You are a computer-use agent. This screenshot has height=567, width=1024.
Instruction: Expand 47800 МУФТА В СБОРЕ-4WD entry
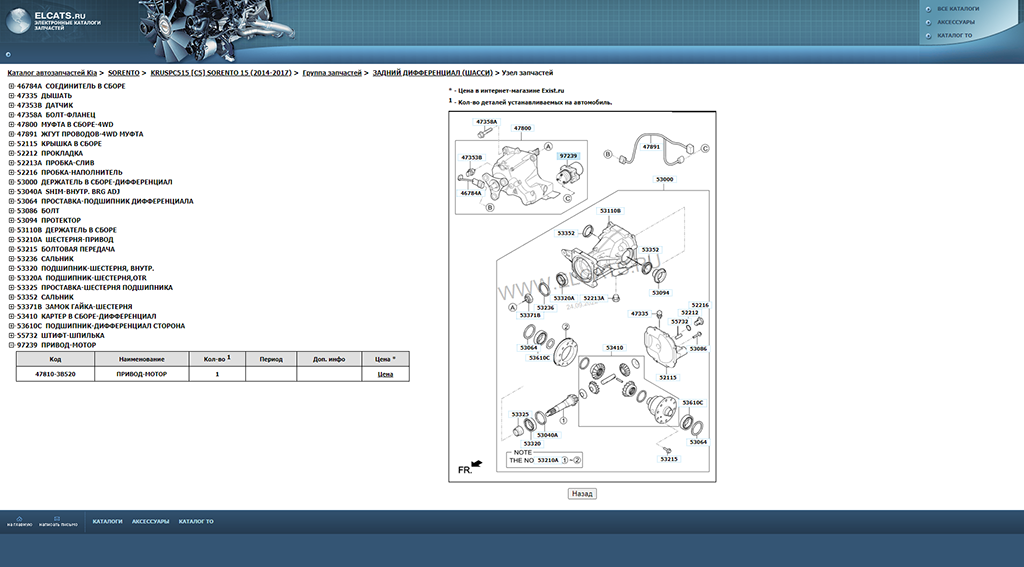pyautogui.click(x=11, y=124)
